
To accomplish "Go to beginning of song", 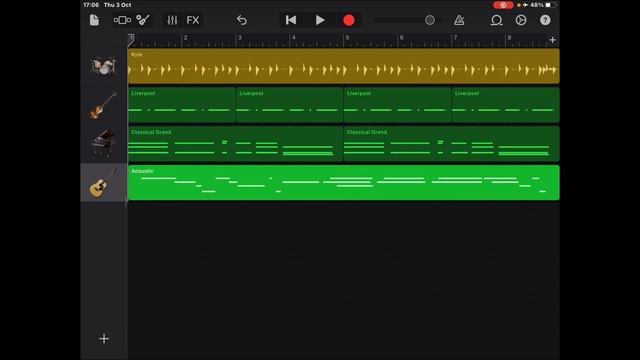I will coord(291,20).
